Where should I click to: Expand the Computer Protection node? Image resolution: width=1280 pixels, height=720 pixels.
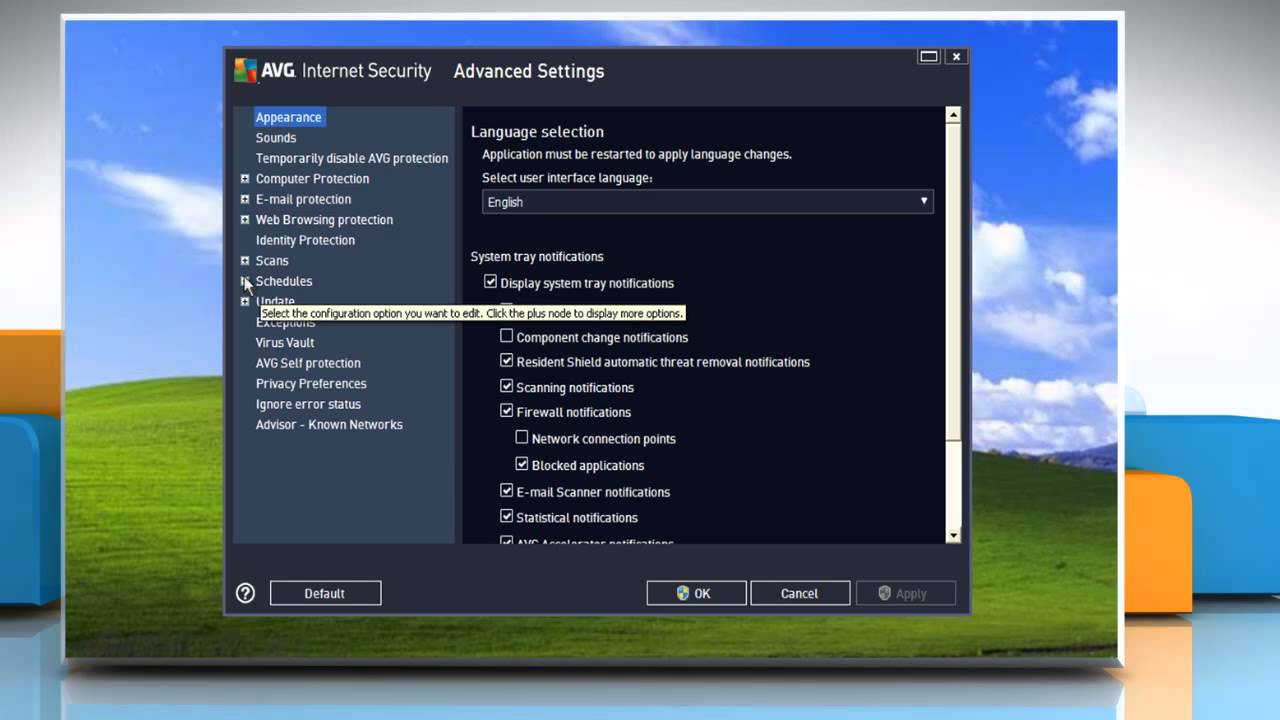[245, 179]
